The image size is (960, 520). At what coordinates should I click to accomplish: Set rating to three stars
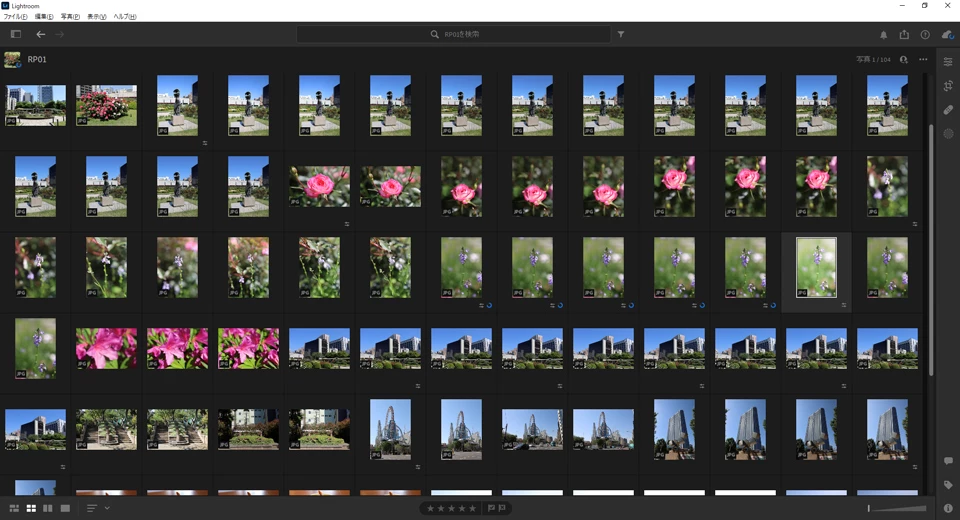pyautogui.click(x=451, y=508)
